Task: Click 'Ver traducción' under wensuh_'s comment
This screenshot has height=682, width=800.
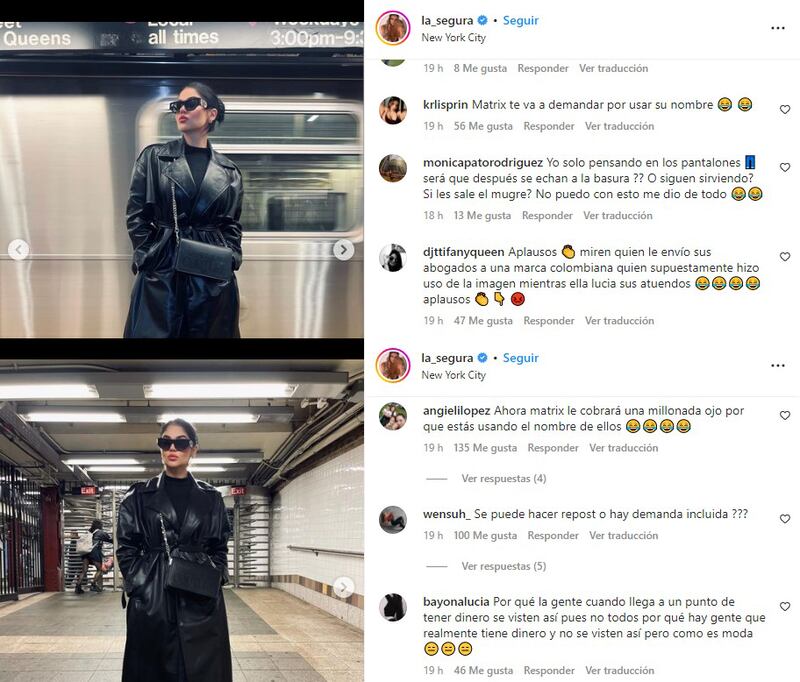Action: (623, 536)
